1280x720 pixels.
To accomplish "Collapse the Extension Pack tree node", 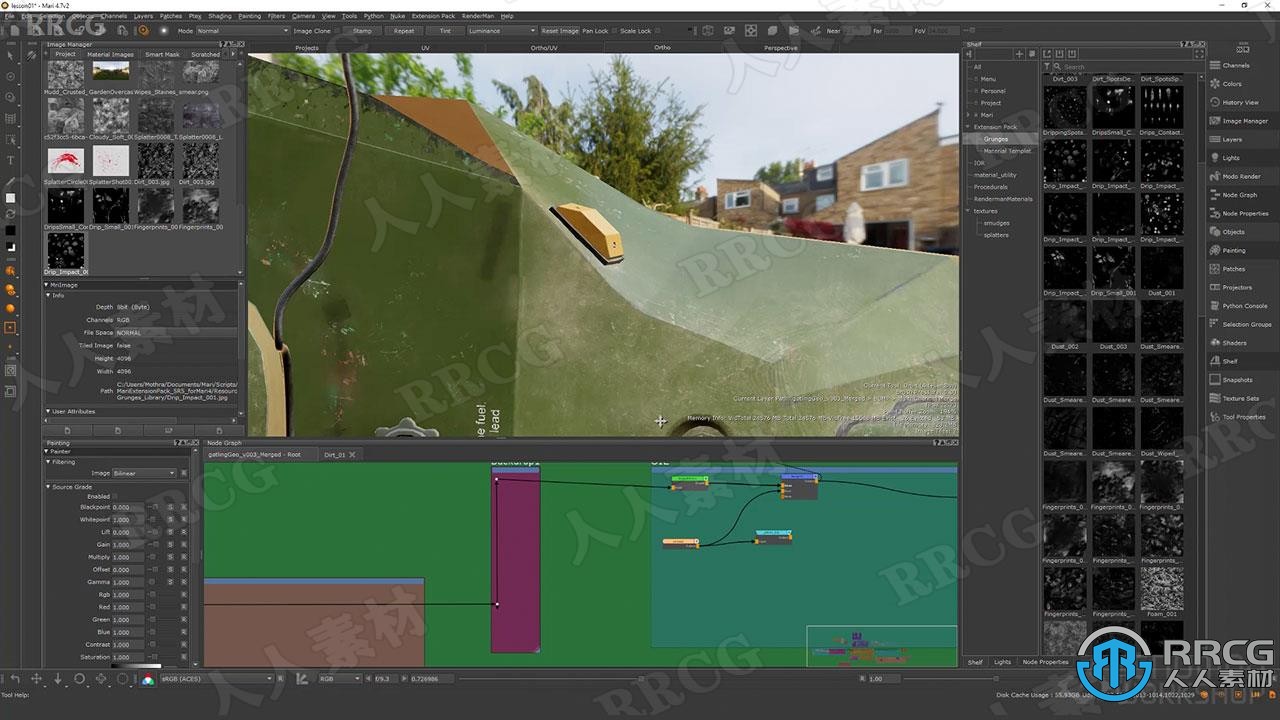I will pos(968,127).
